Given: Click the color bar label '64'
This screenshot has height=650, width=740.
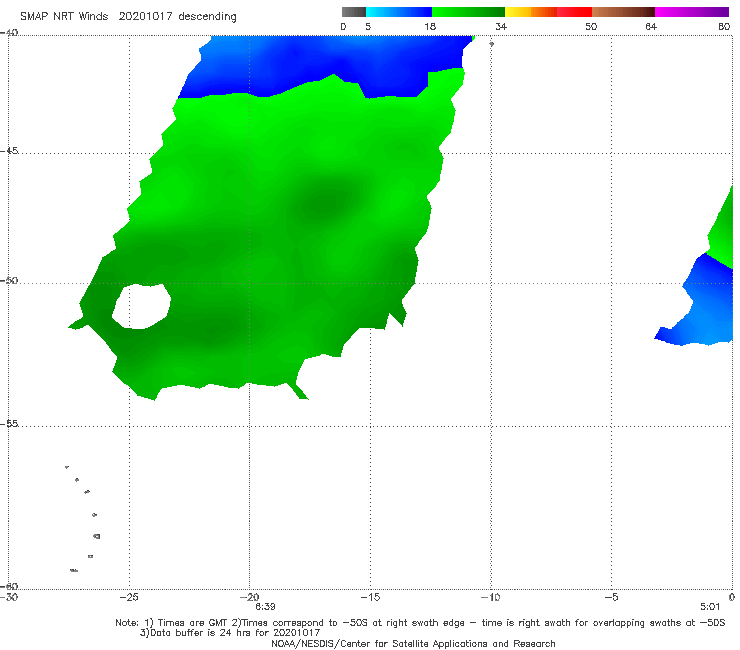Looking at the screenshot, I should [651, 26].
